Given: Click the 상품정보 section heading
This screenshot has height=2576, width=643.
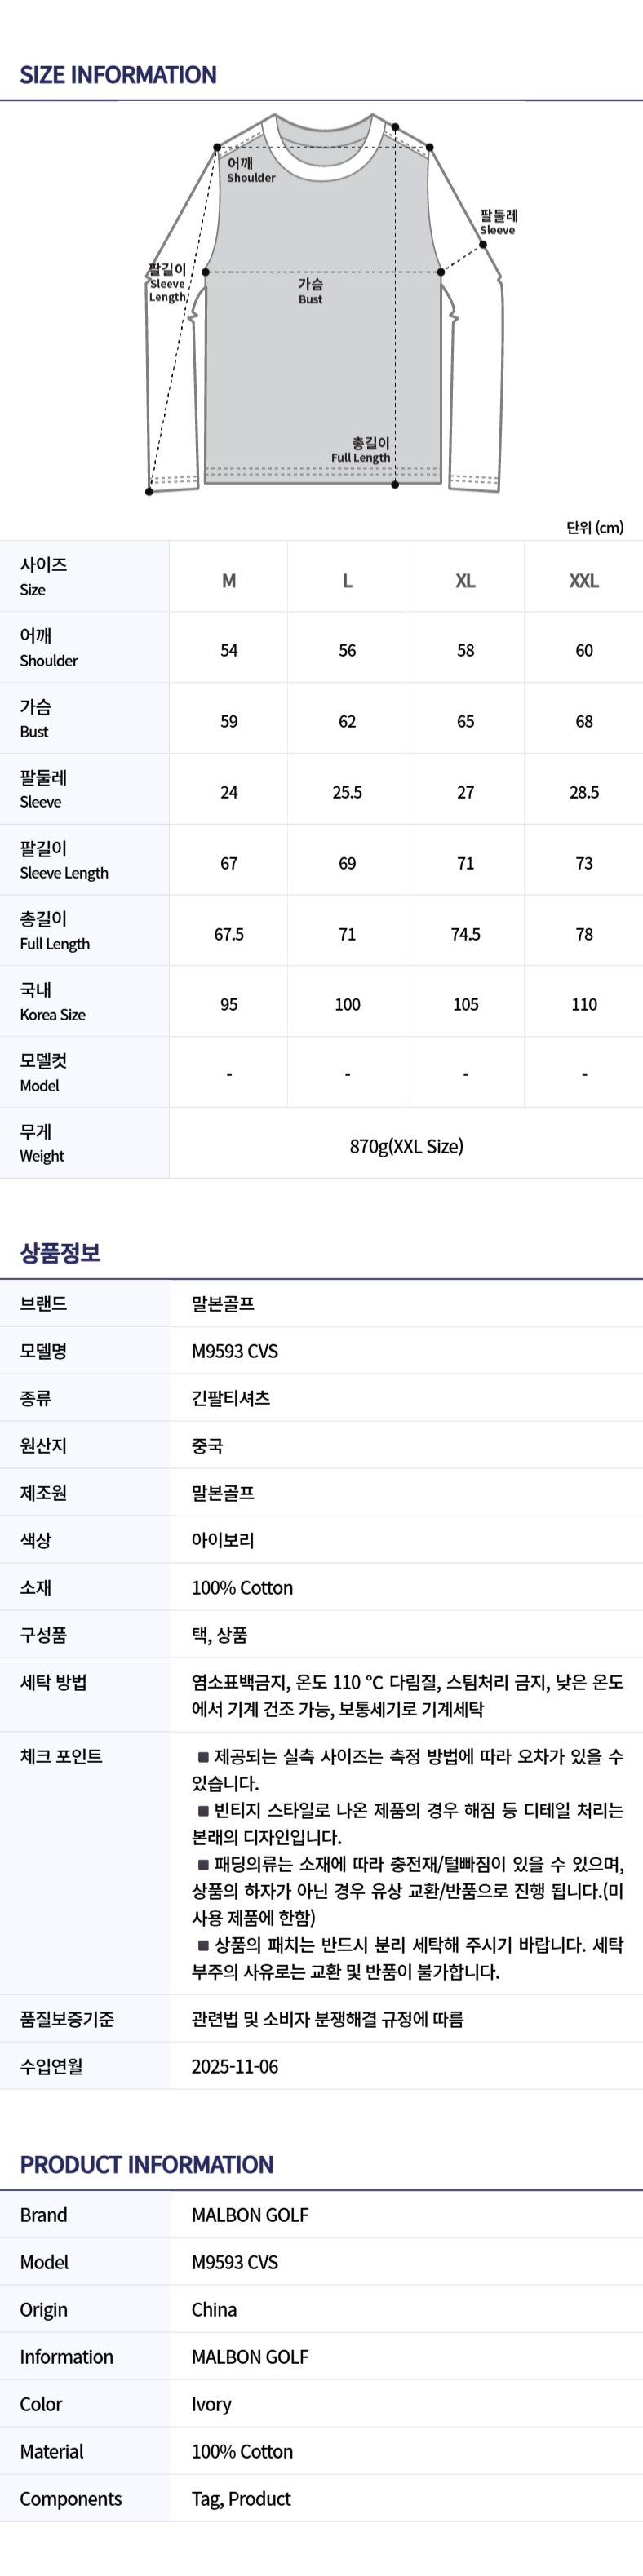Looking at the screenshot, I should coord(60,1253).
